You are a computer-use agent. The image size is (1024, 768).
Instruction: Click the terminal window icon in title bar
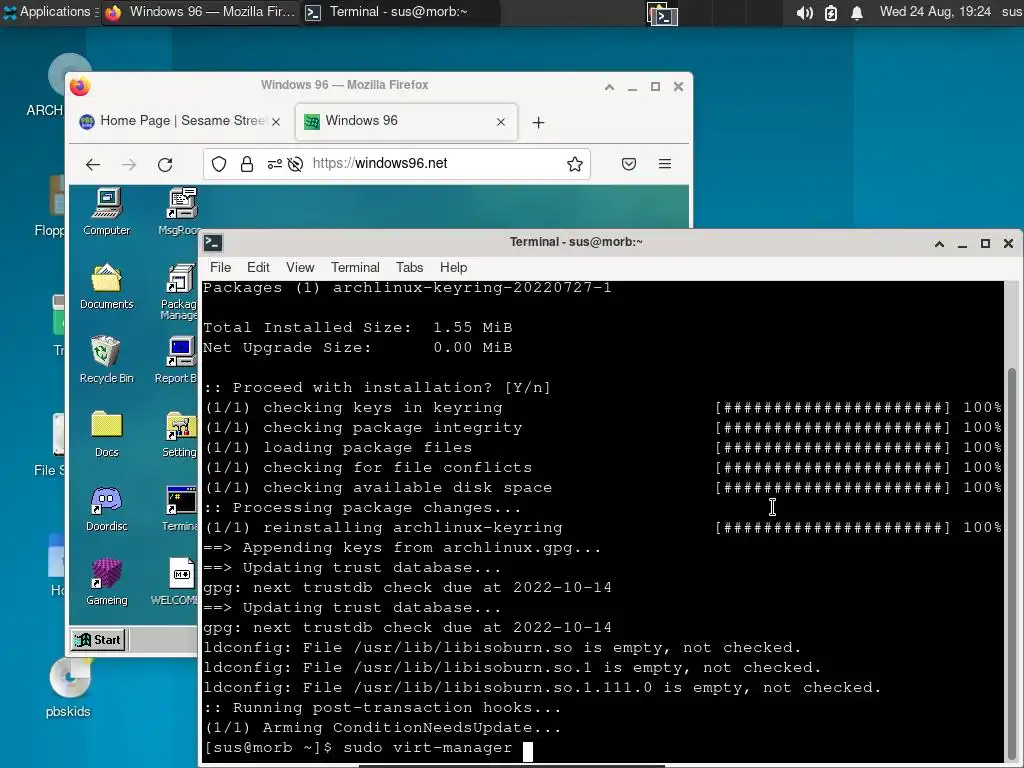[x=213, y=243]
